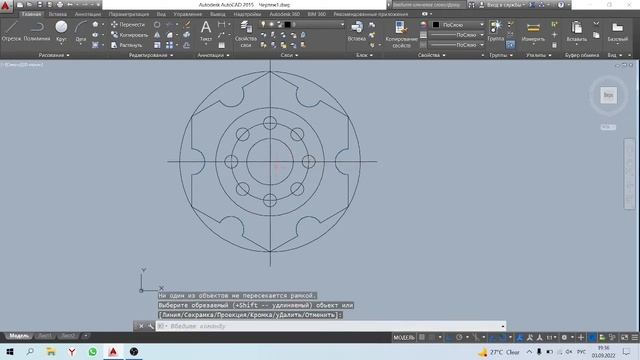Click the ViewCube Верх face
This screenshot has width=640, height=360.
pyautogui.click(x=608, y=95)
